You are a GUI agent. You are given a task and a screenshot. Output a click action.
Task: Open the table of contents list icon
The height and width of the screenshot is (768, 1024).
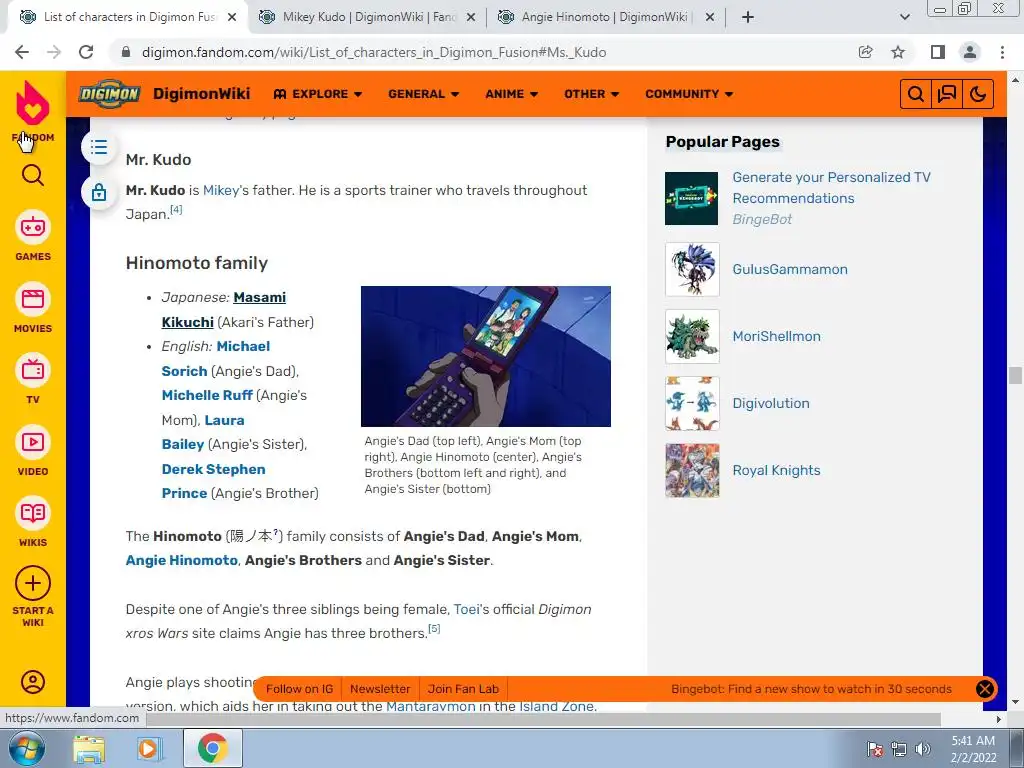(x=99, y=147)
